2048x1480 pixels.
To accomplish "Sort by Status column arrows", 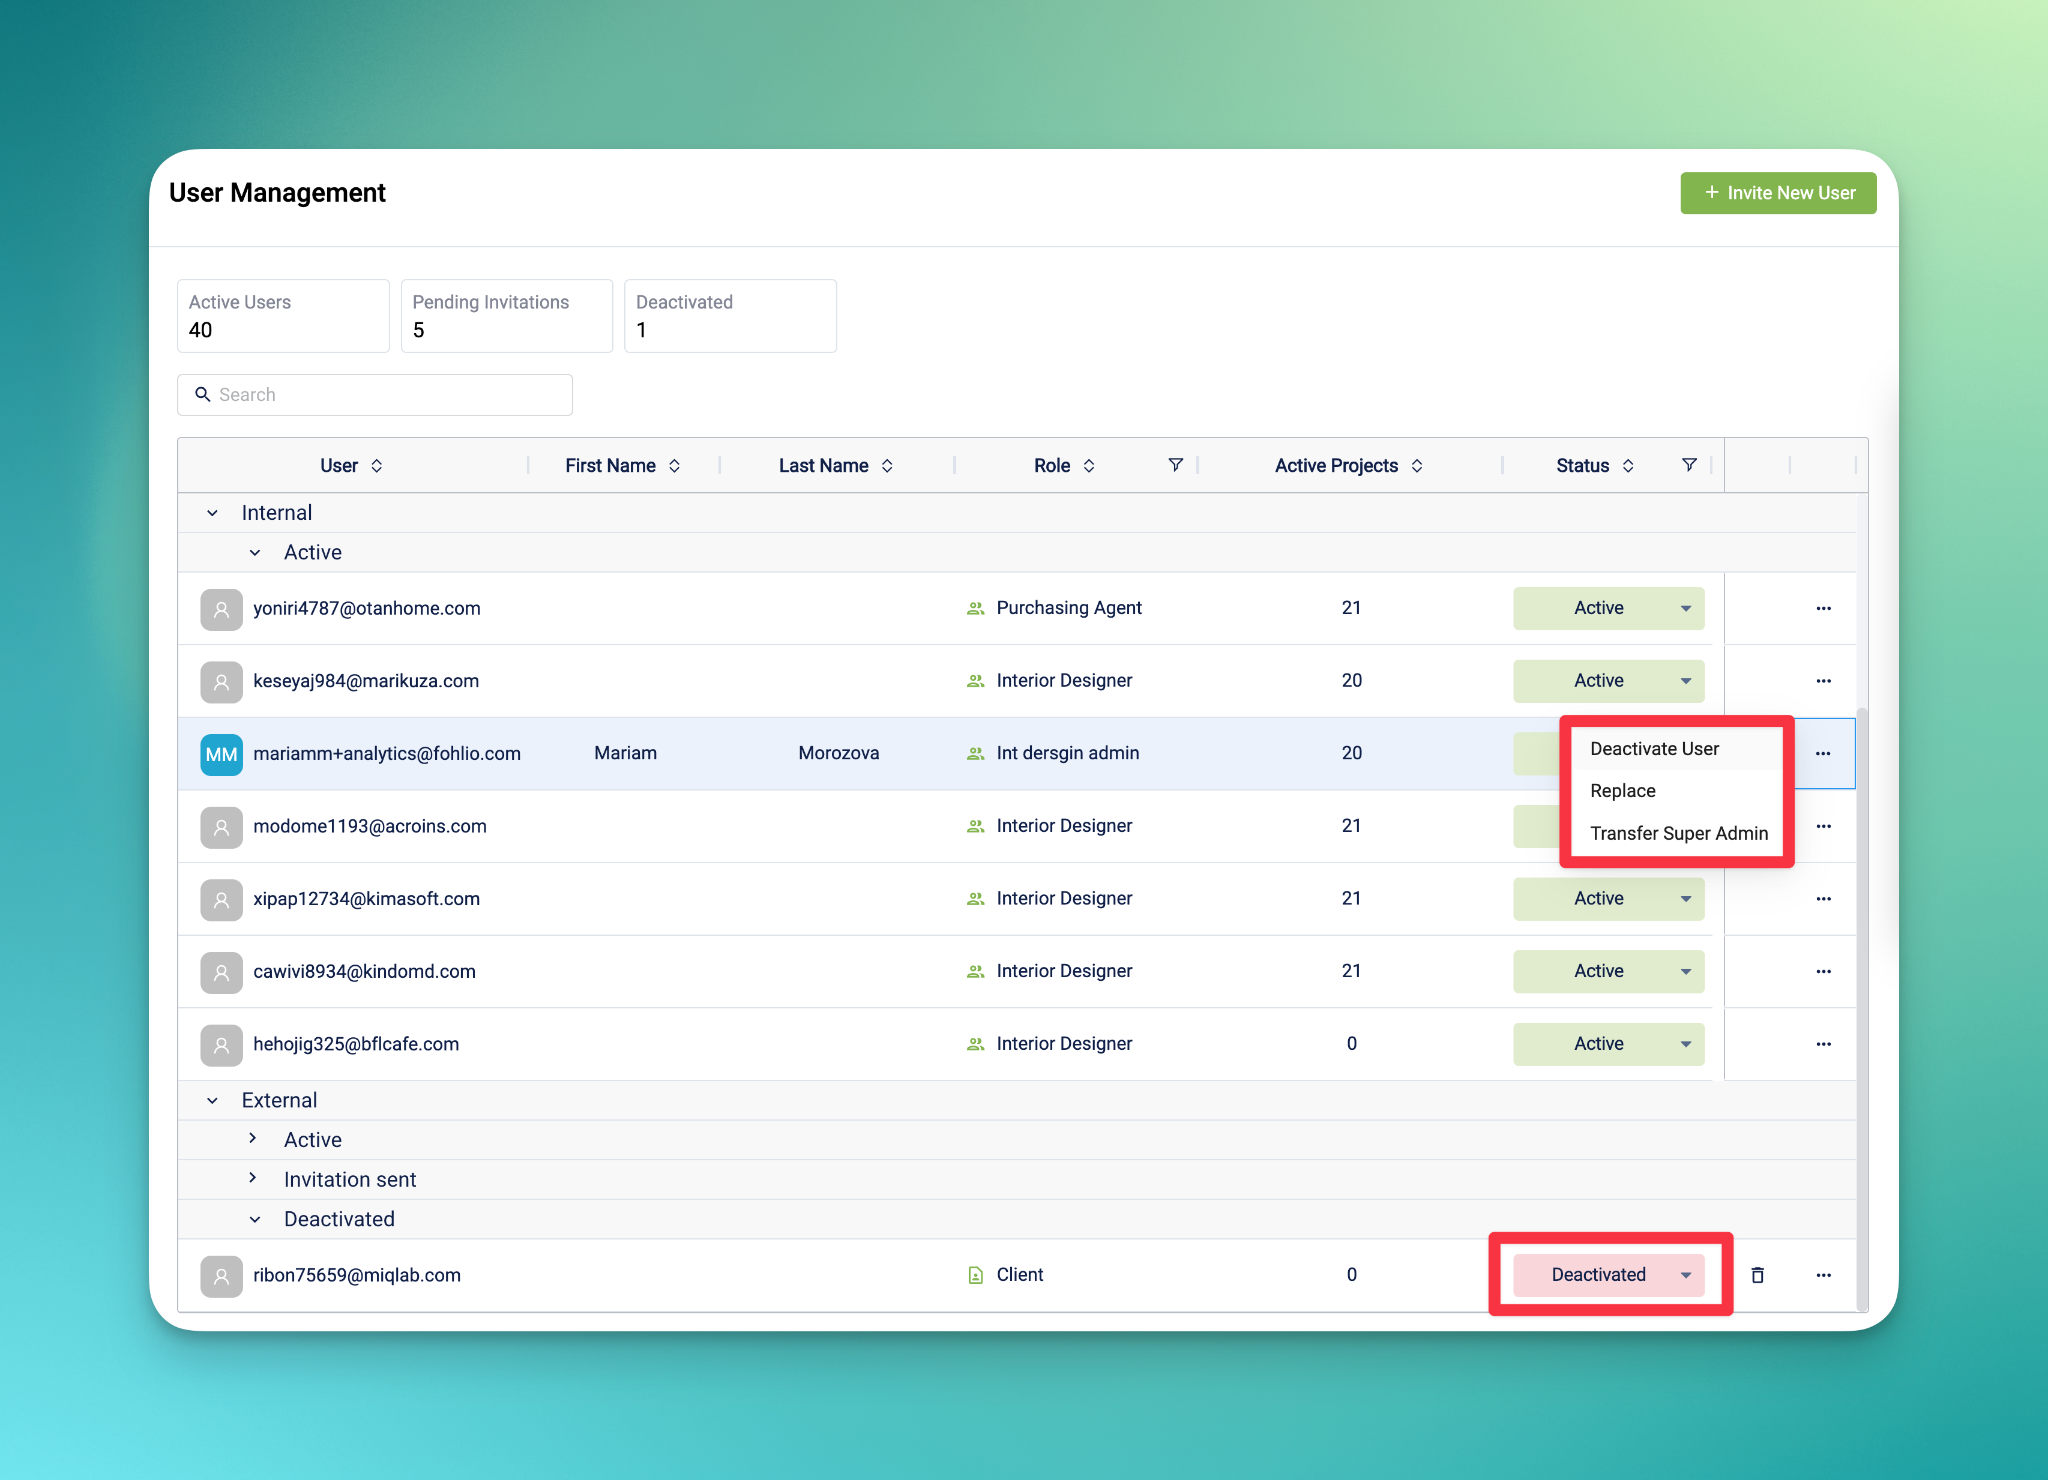I will 1628,466.
